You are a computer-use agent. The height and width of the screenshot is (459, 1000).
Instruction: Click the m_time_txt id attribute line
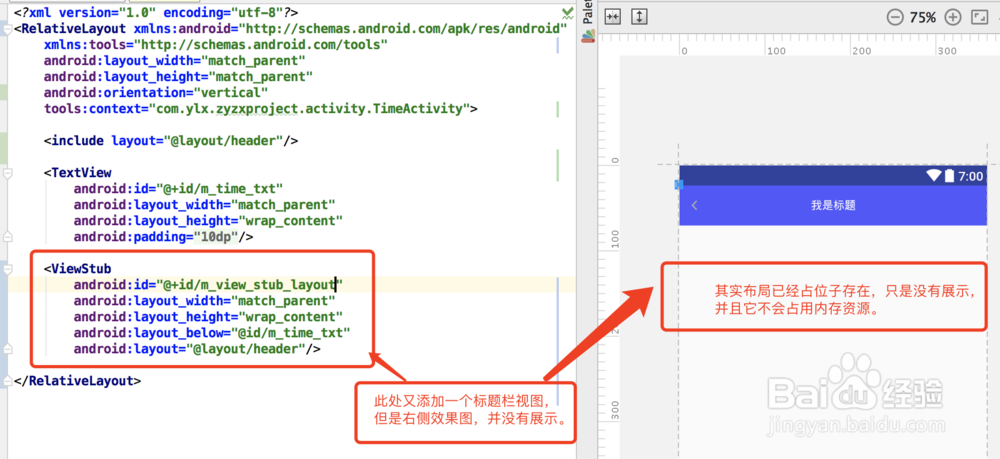[178, 189]
